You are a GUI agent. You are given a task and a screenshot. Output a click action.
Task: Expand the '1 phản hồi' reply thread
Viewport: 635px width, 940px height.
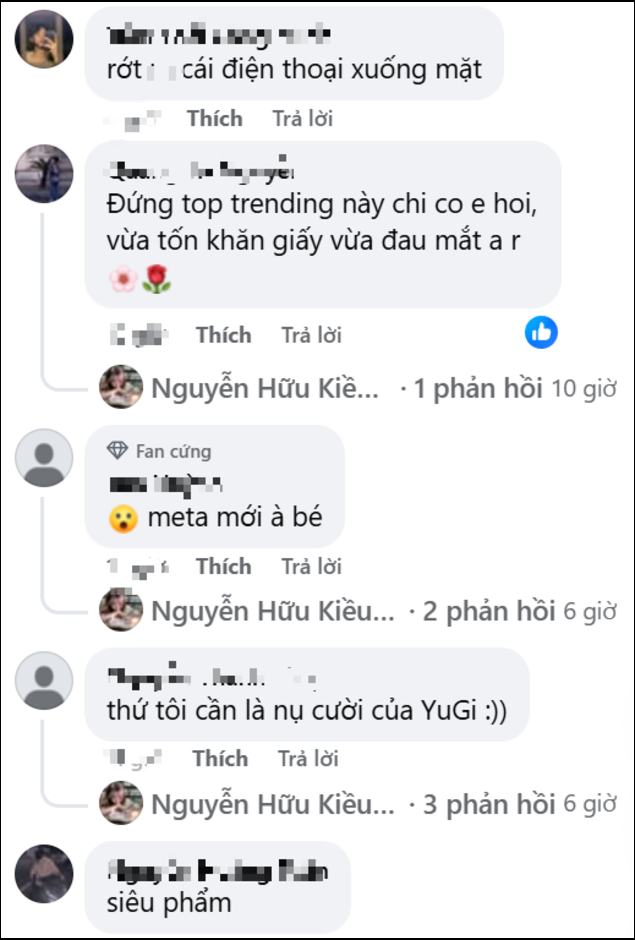coord(478,388)
